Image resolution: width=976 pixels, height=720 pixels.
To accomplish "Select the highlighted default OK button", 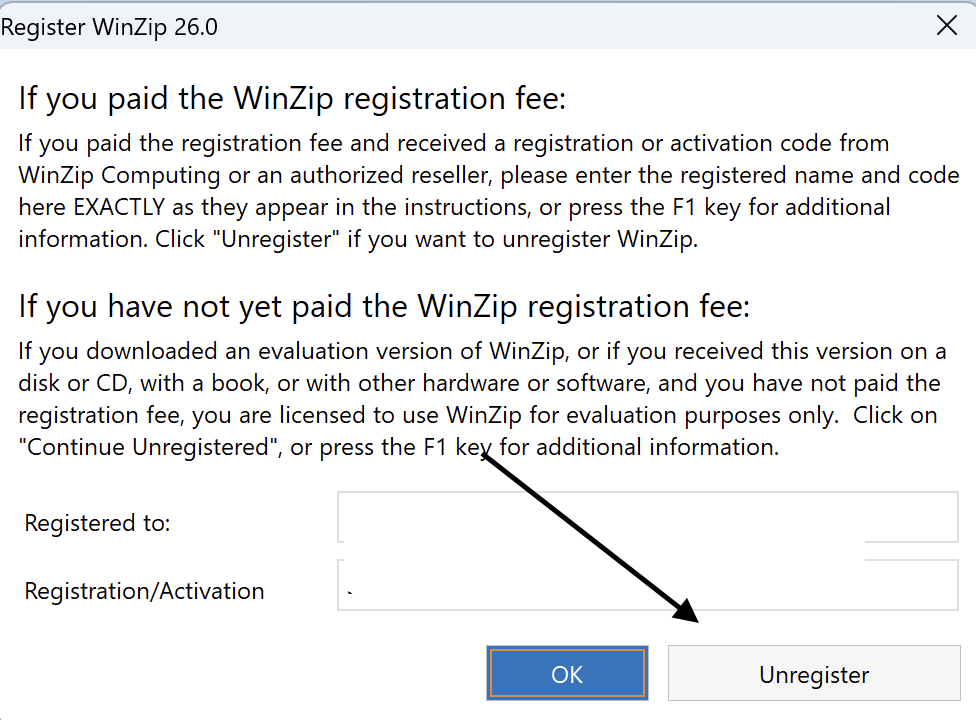I will 567,672.
